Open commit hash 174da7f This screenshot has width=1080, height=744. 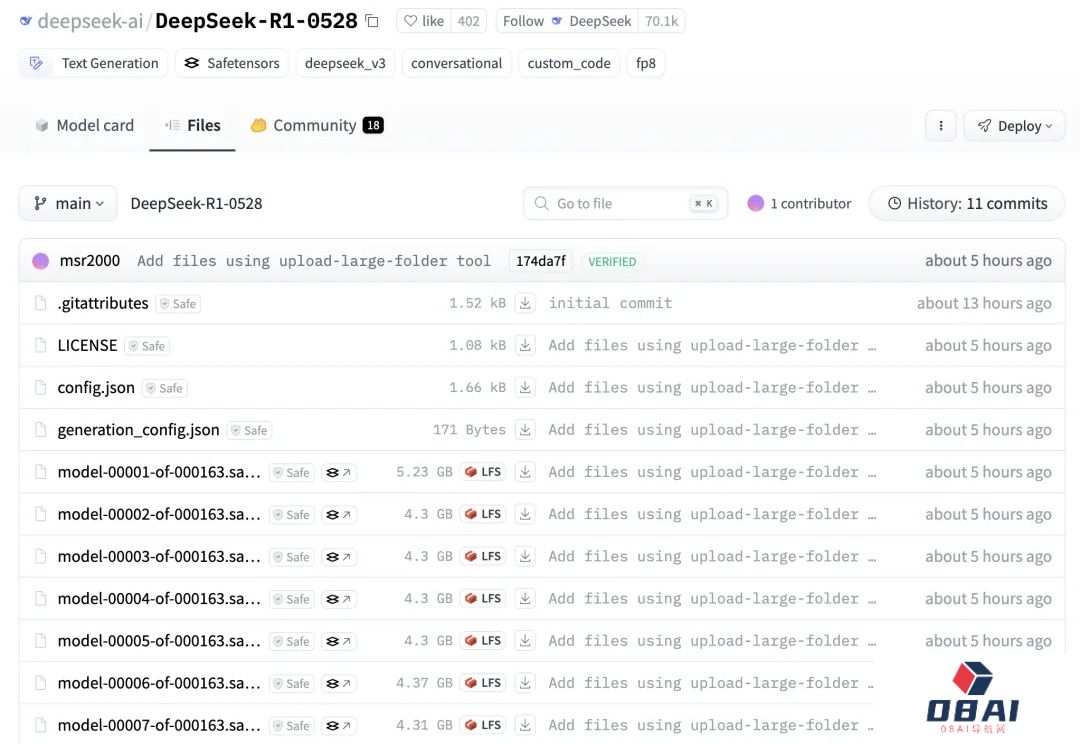pyautogui.click(x=541, y=261)
